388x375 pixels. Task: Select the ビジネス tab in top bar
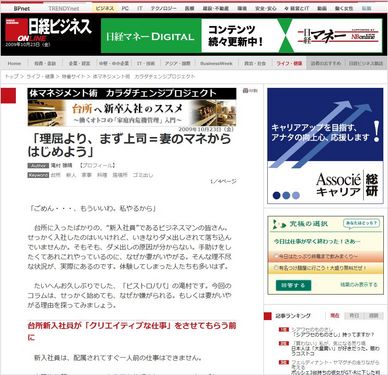click(x=105, y=8)
